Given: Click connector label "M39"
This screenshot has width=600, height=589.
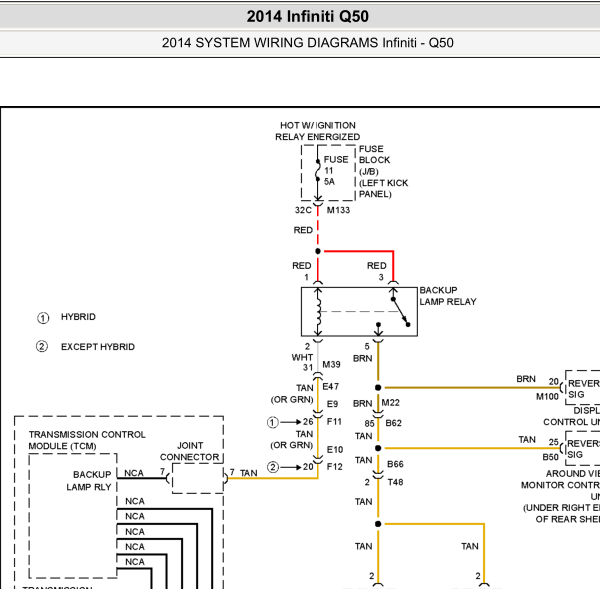Looking at the screenshot, I should click(x=331, y=364).
